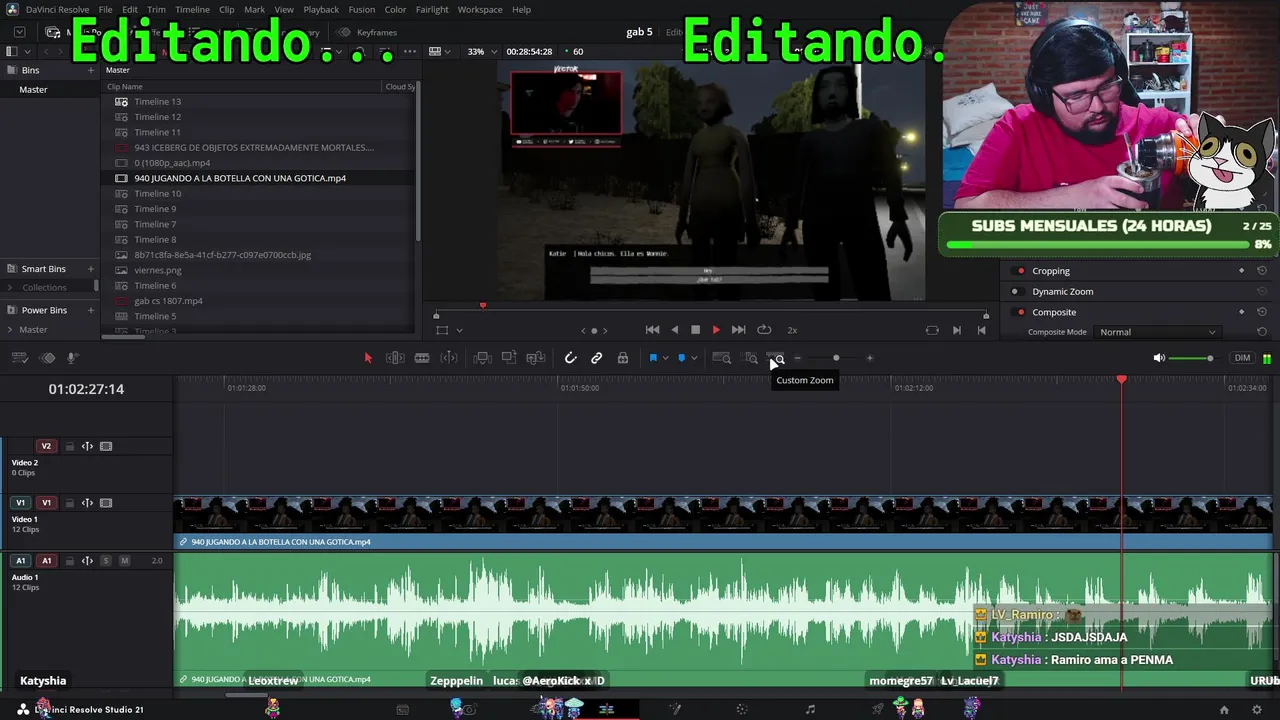Add a new Smart Bin

pyautogui.click(x=91, y=269)
